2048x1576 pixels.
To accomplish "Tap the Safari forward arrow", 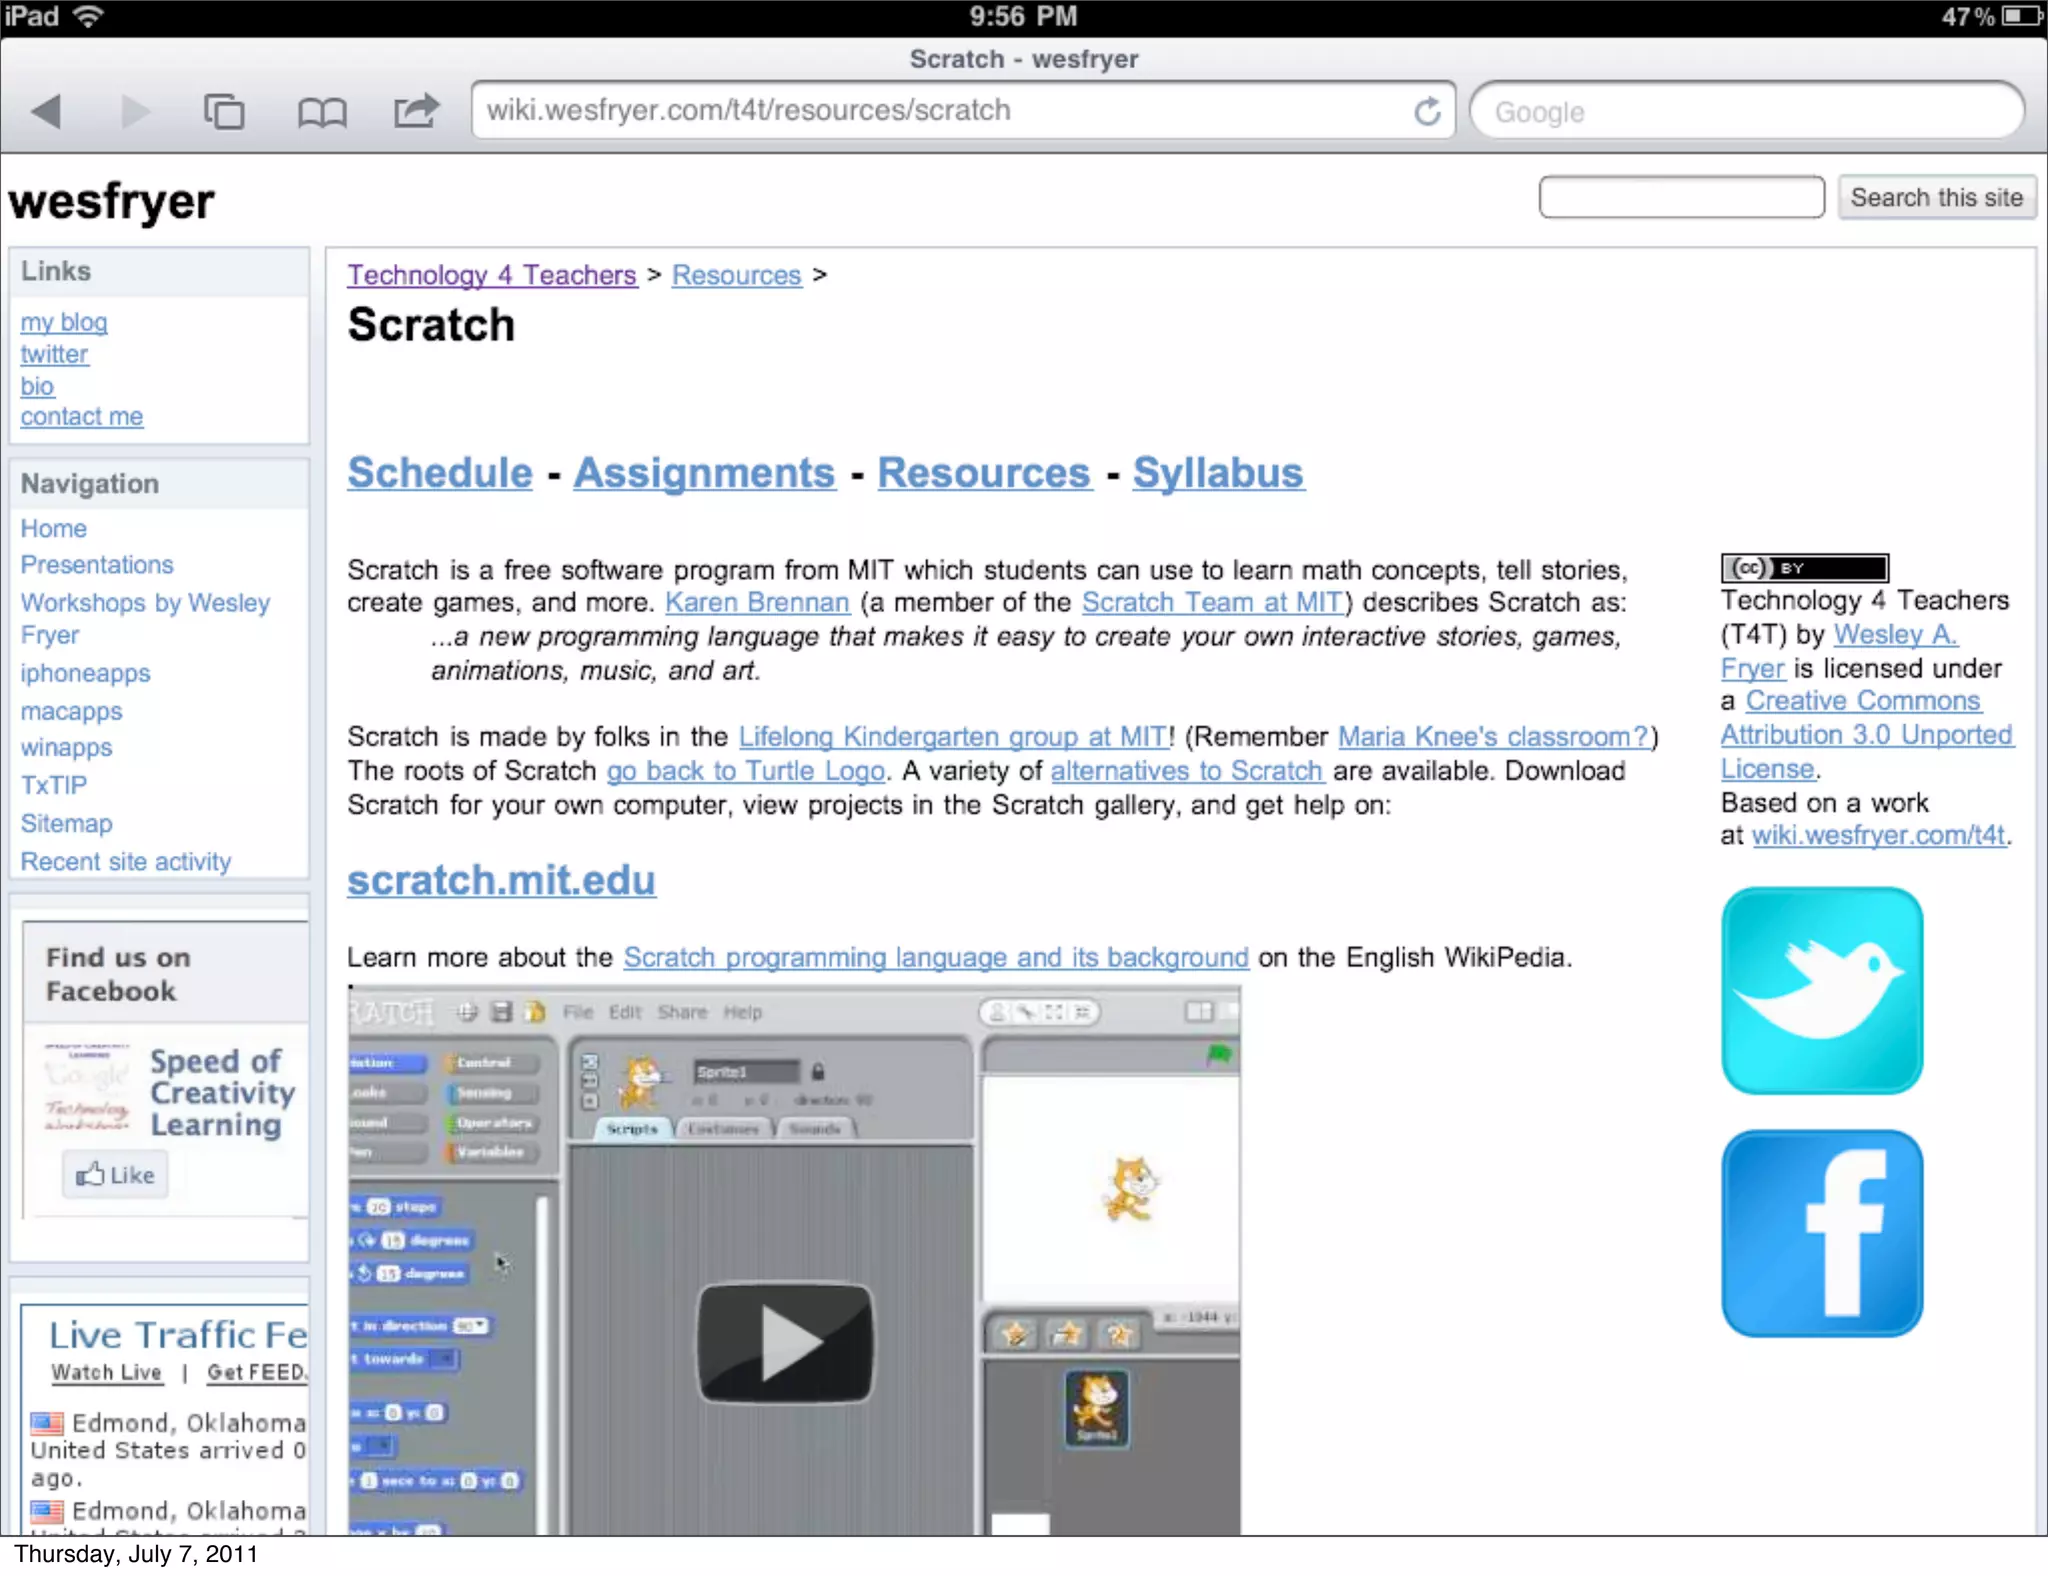I will coord(134,111).
